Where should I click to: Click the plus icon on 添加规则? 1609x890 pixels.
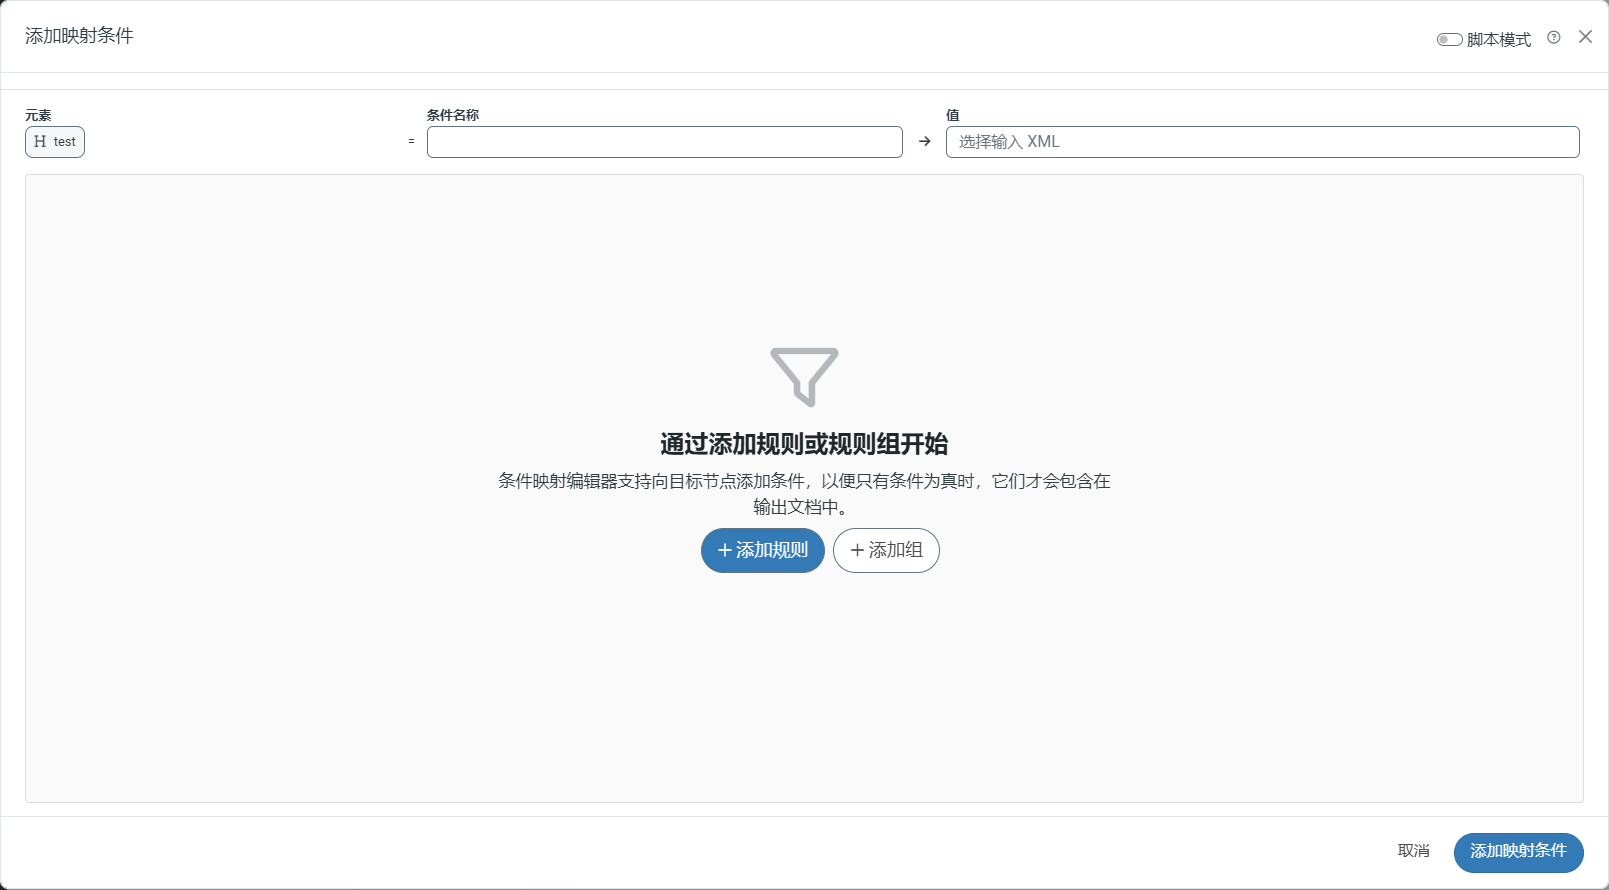[x=725, y=551]
